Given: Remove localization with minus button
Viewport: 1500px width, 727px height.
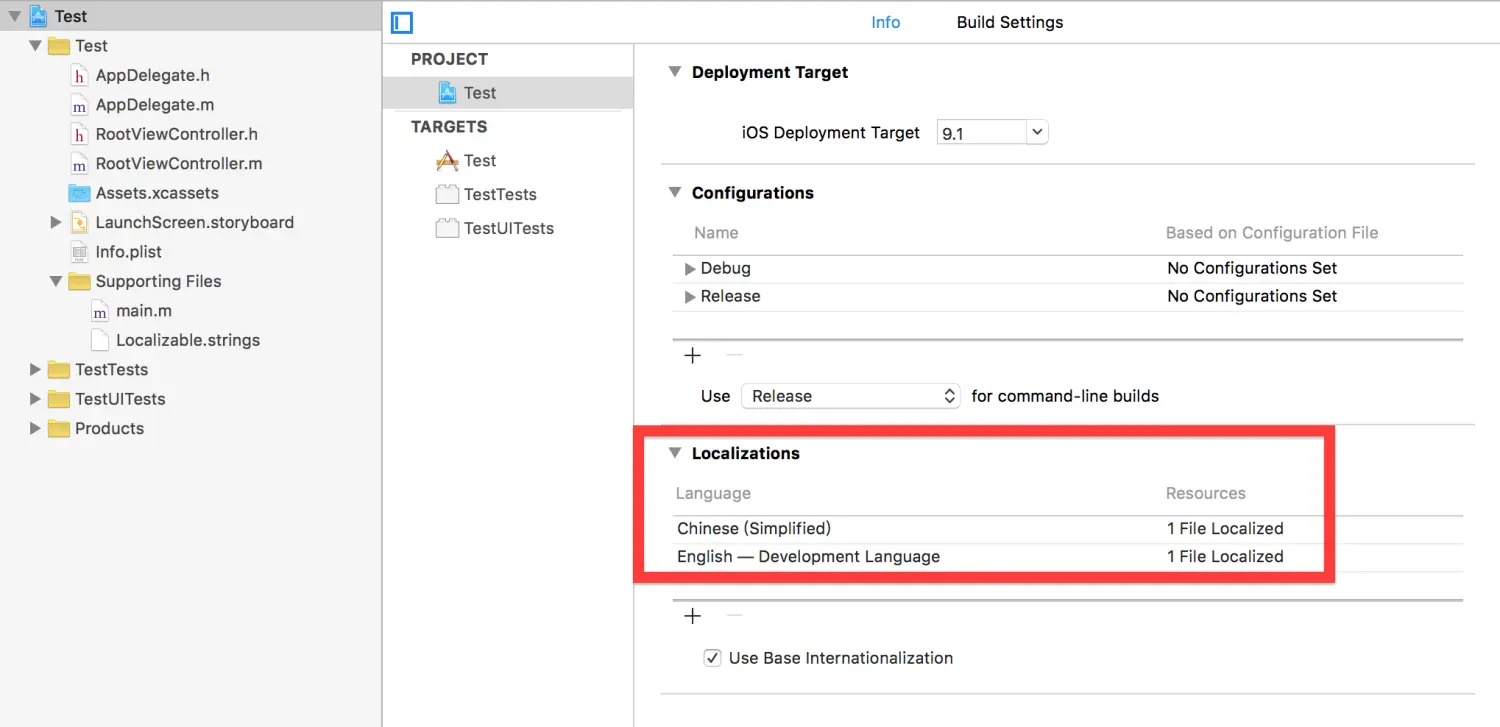Looking at the screenshot, I should pos(734,616).
